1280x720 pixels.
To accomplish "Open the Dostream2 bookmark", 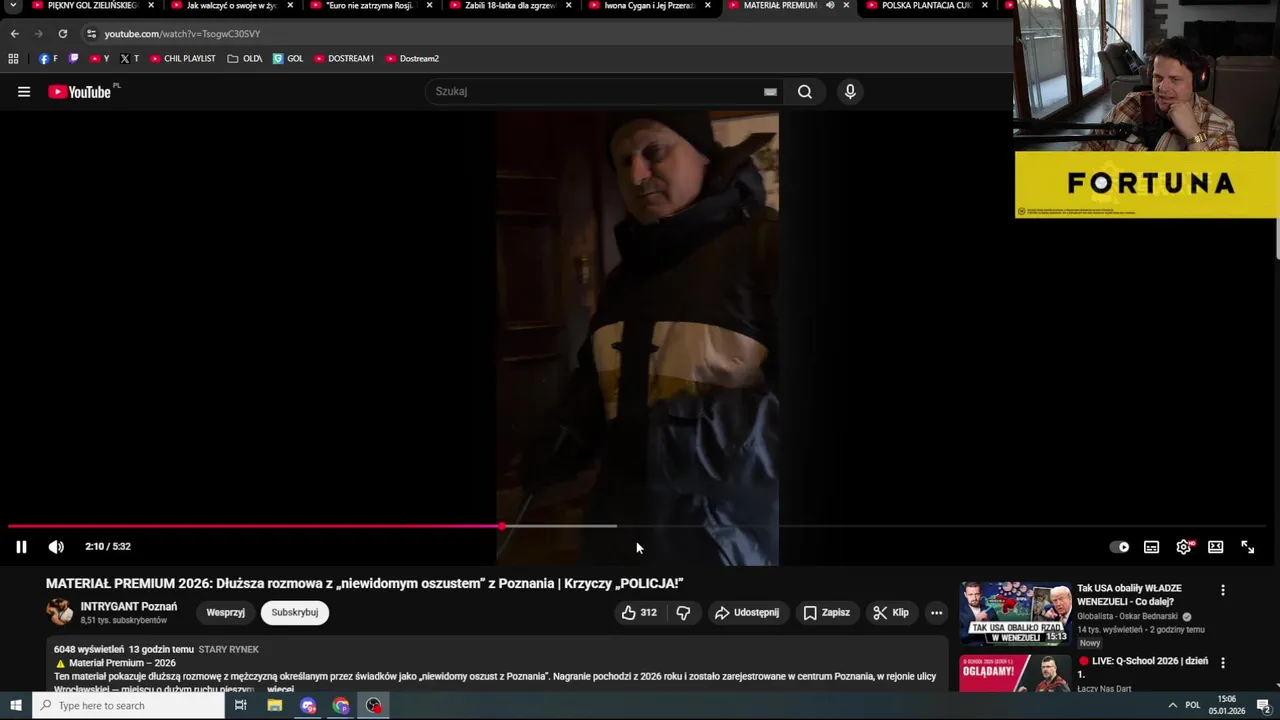I will pos(412,59).
